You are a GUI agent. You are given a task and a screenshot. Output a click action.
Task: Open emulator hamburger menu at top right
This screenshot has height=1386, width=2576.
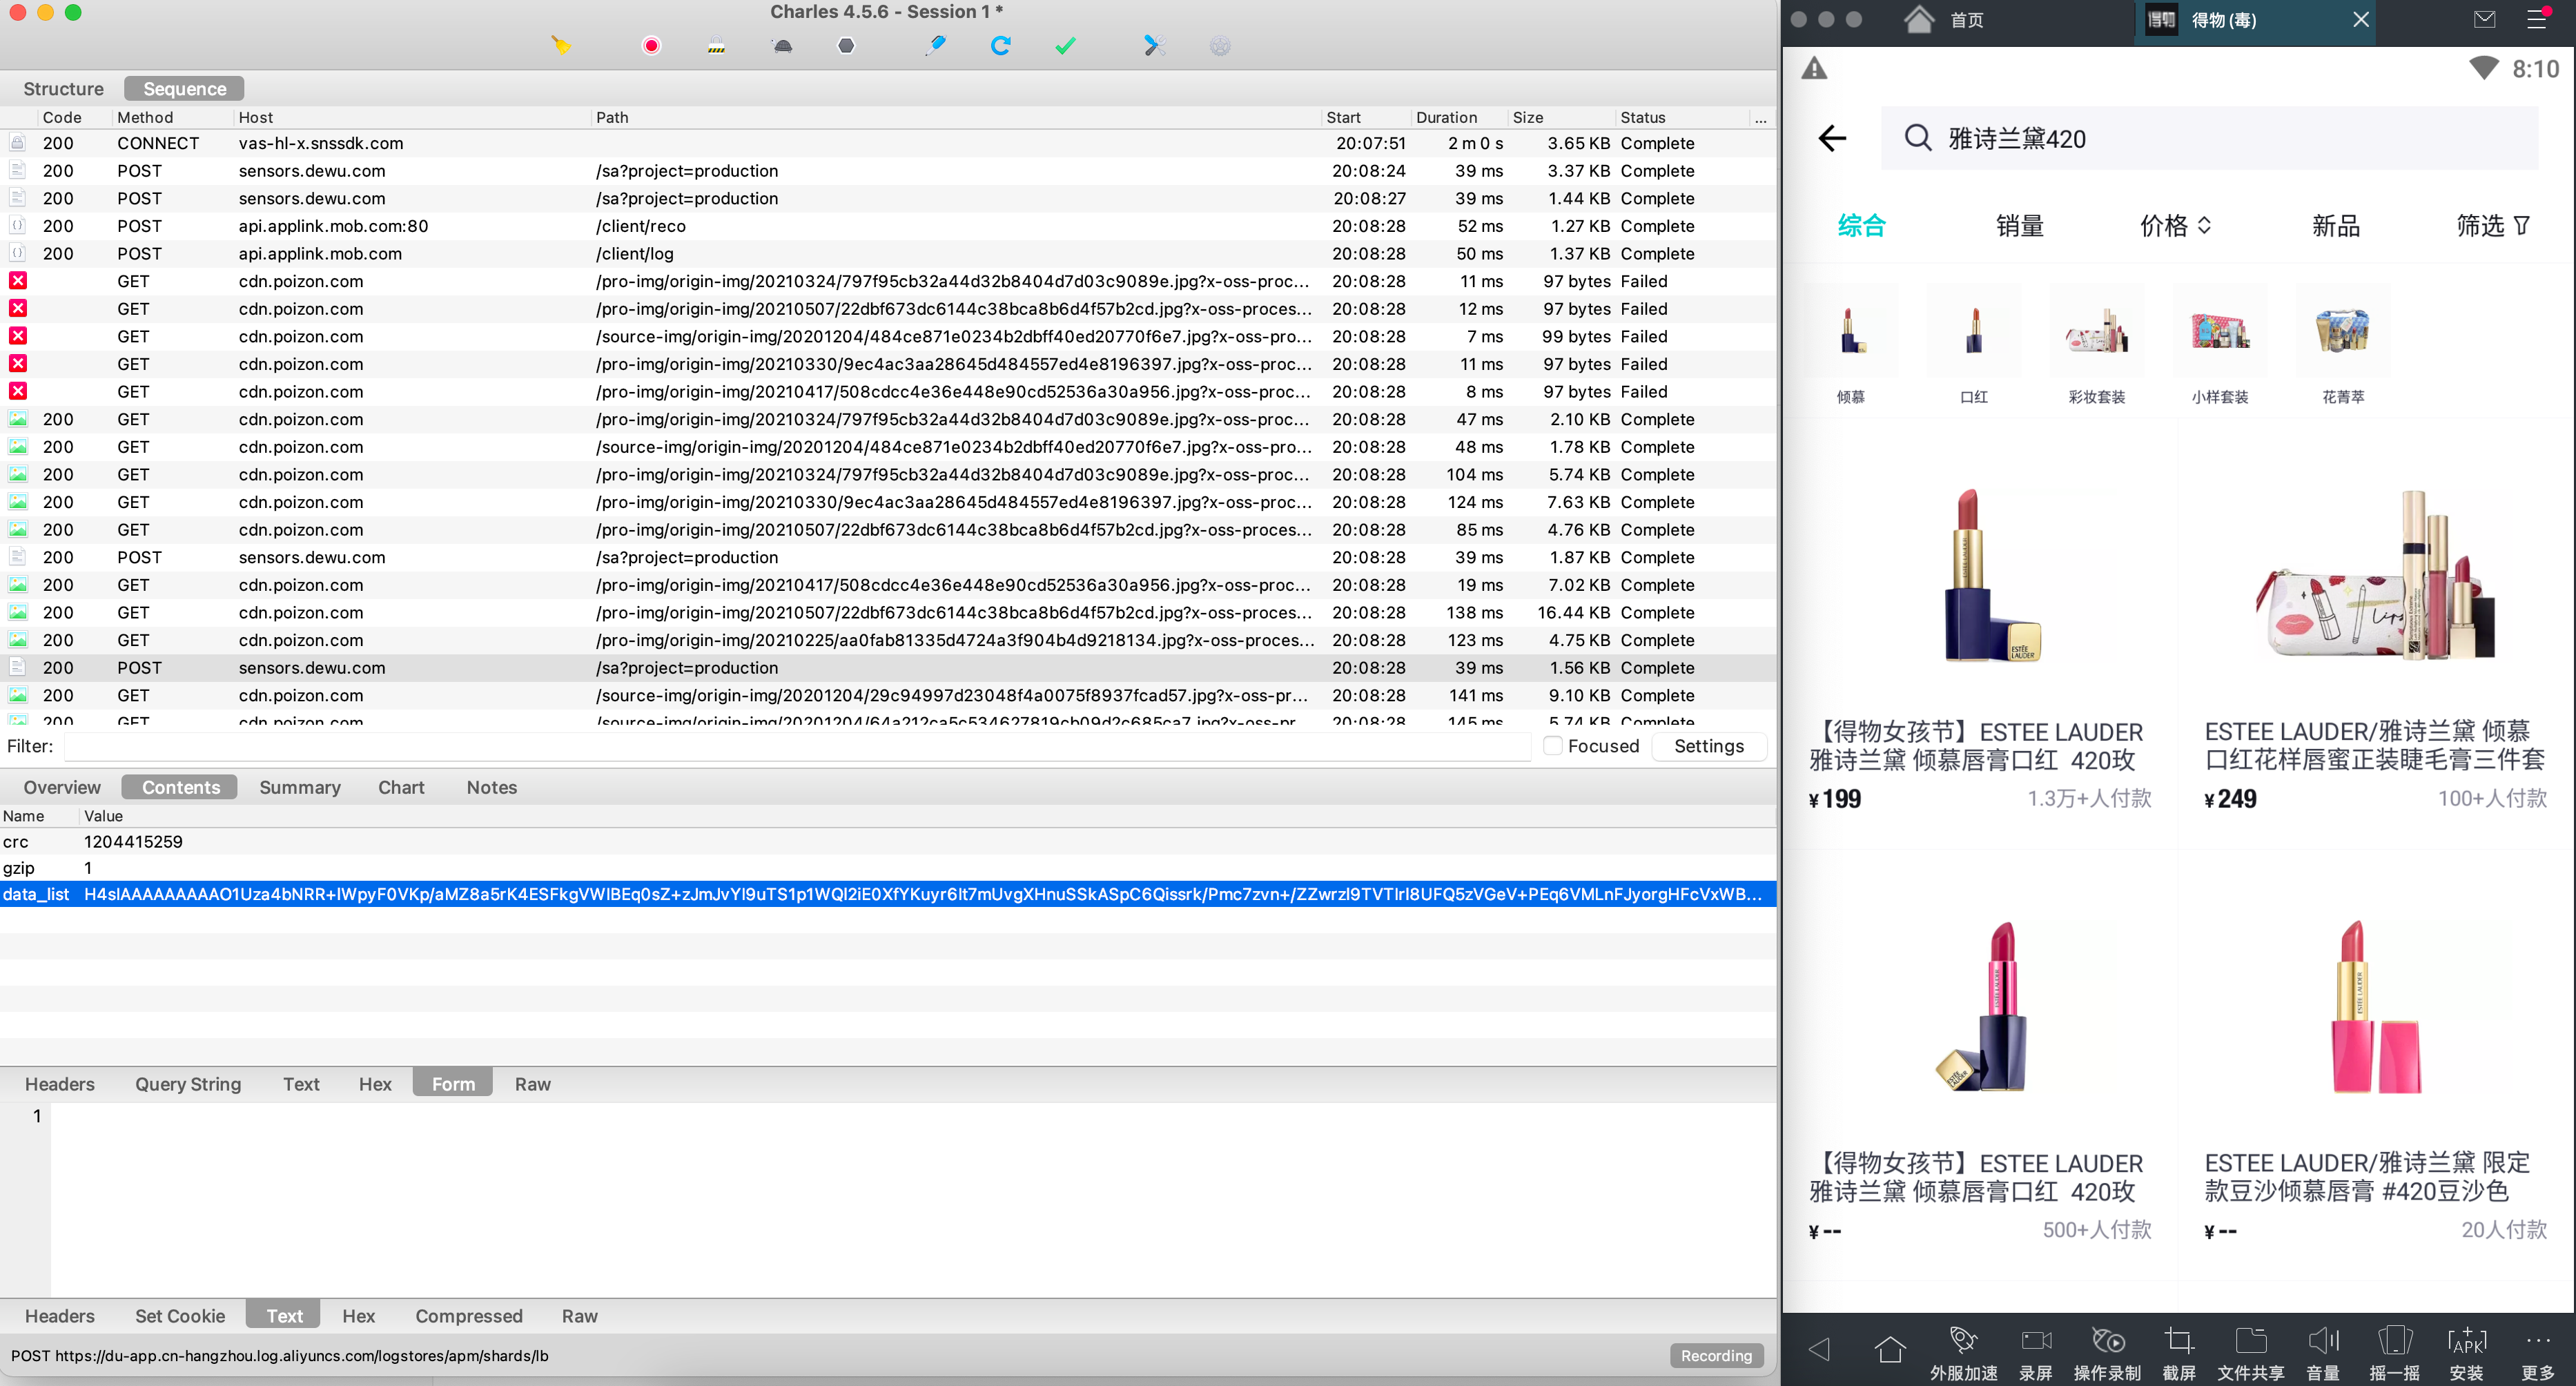2537,19
